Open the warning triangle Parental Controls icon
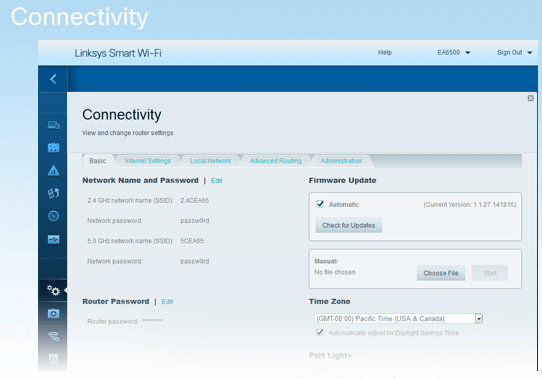This screenshot has width=542, height=379. tap(53, 170)
